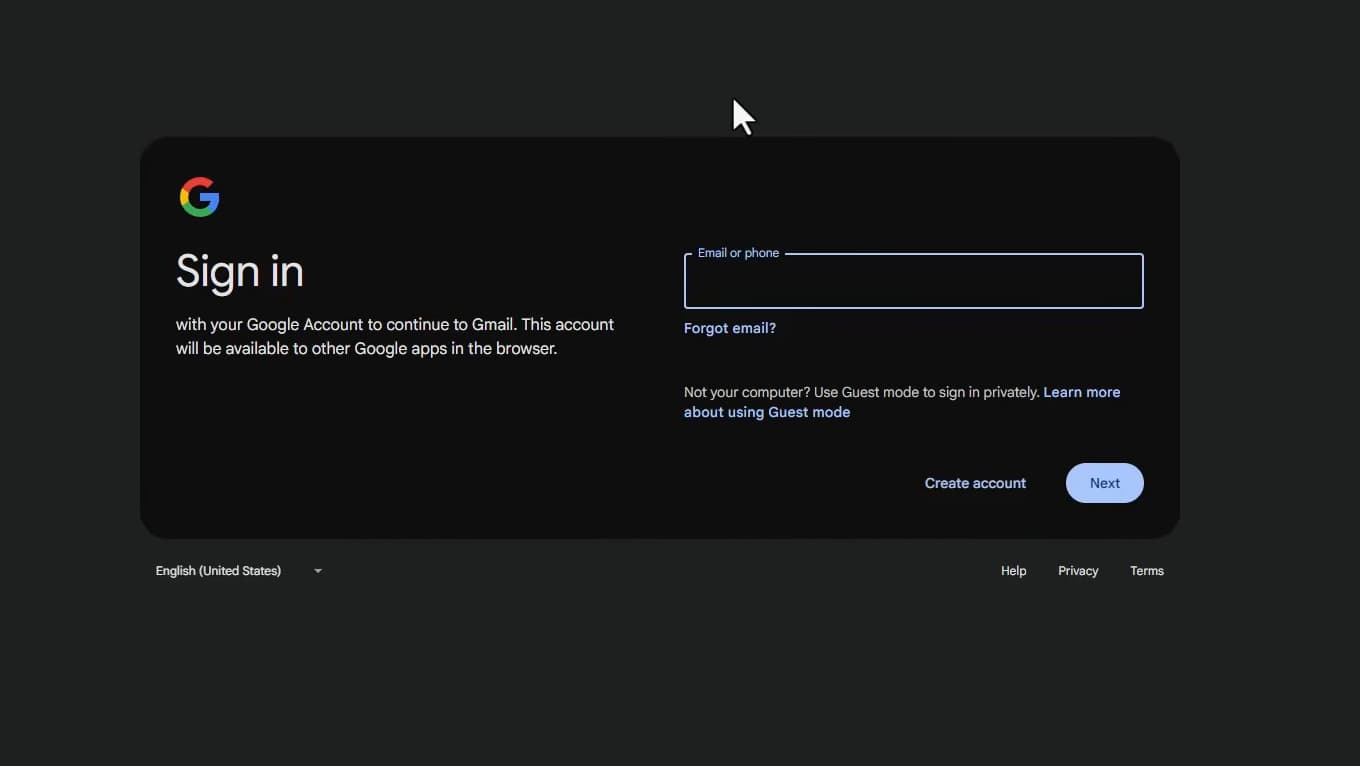The height and width of the screenshot is (766, 1360).
Task: Open Learn more about using Guest mode
Action: click(x=902, y=402)
